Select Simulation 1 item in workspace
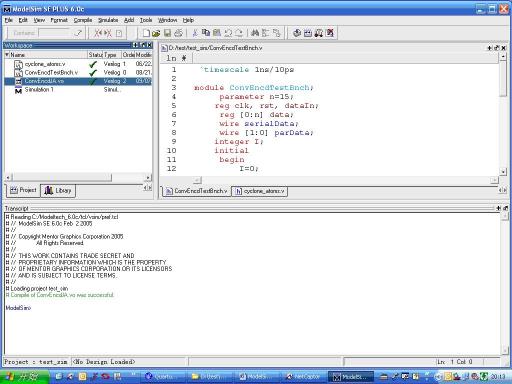This screenshot has width=512, height=384. (x=39, y=90)
